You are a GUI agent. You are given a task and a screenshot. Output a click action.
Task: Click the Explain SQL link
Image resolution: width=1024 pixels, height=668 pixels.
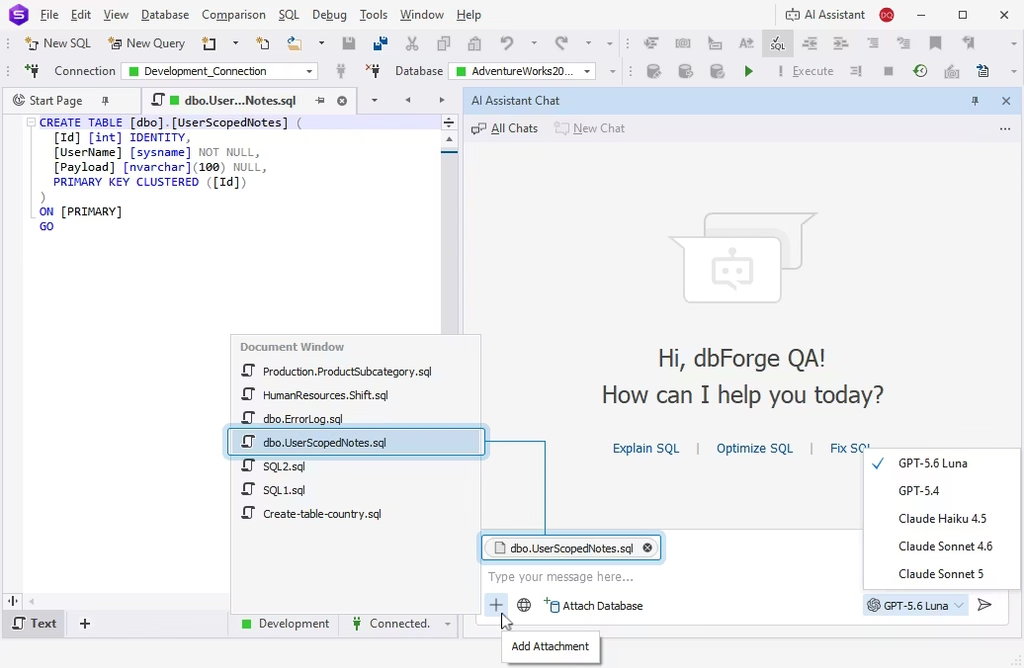[x=646, y=449]
